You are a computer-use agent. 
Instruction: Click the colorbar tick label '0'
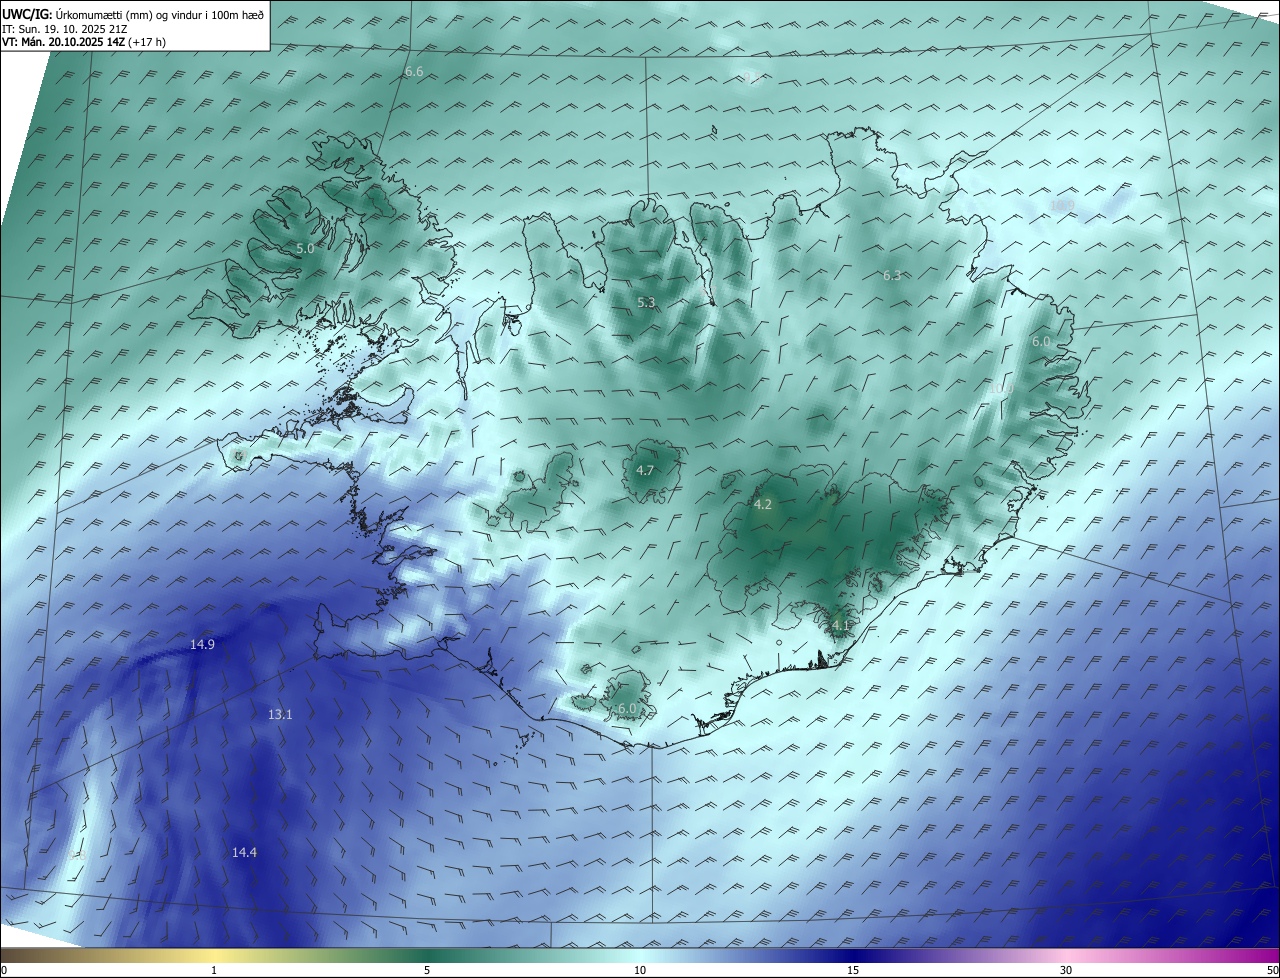(4, 970)
